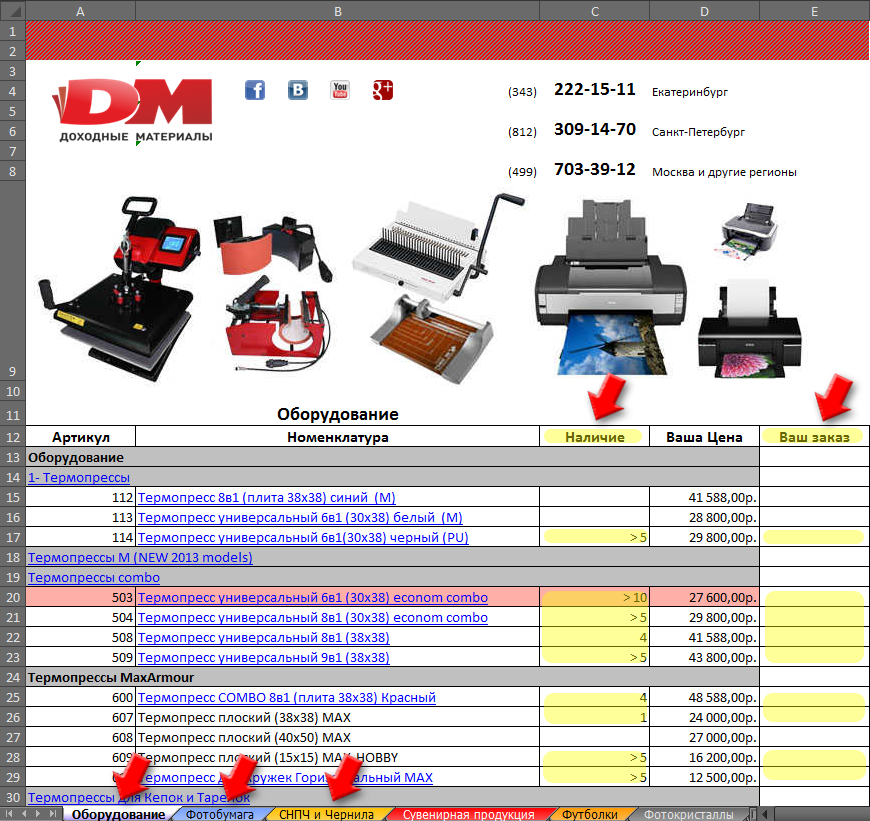The width and height of the screenshot is (870, 821).
Task: Select Термопресс плоский (40х50) MAX cell
Action: (x=337, y=737)
